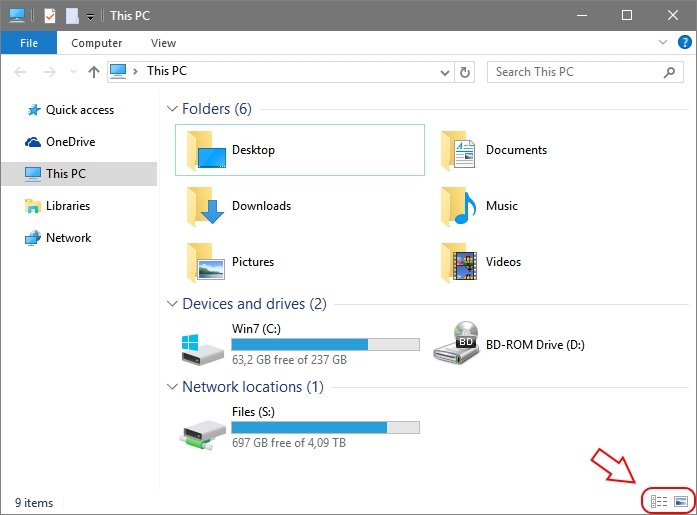Select the Win7 (C:) drive icon

click(x=203, y=350)
